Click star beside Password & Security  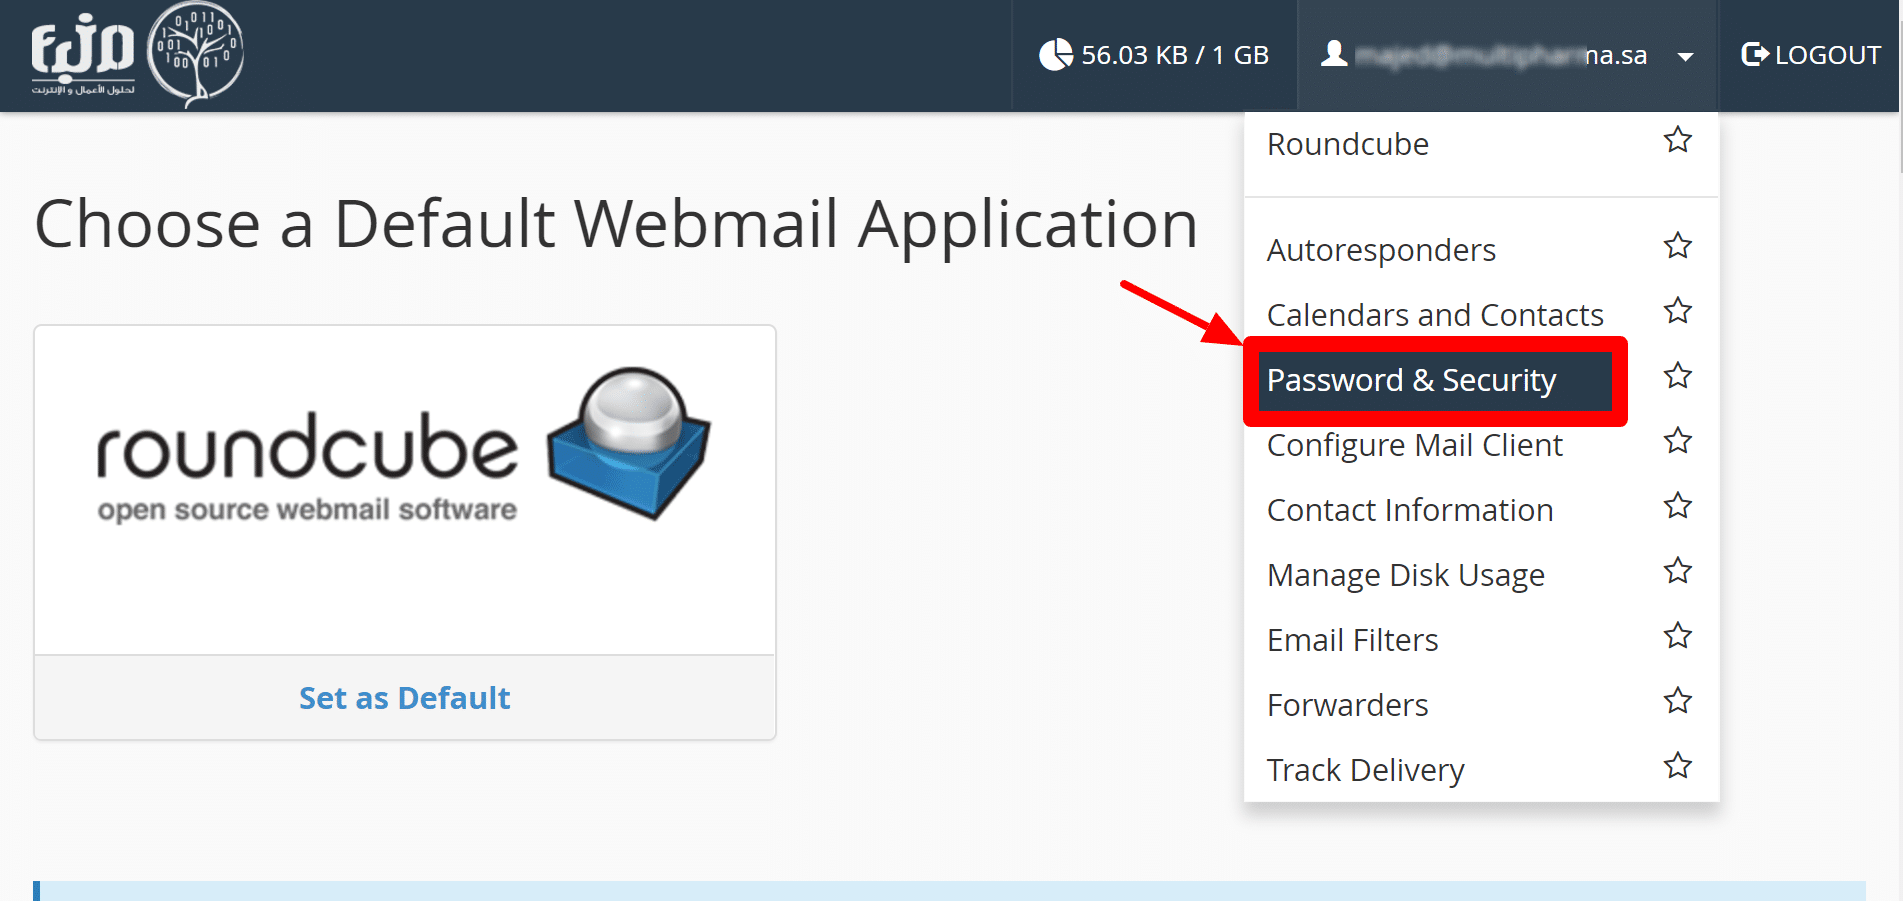tap(1677, 376)
